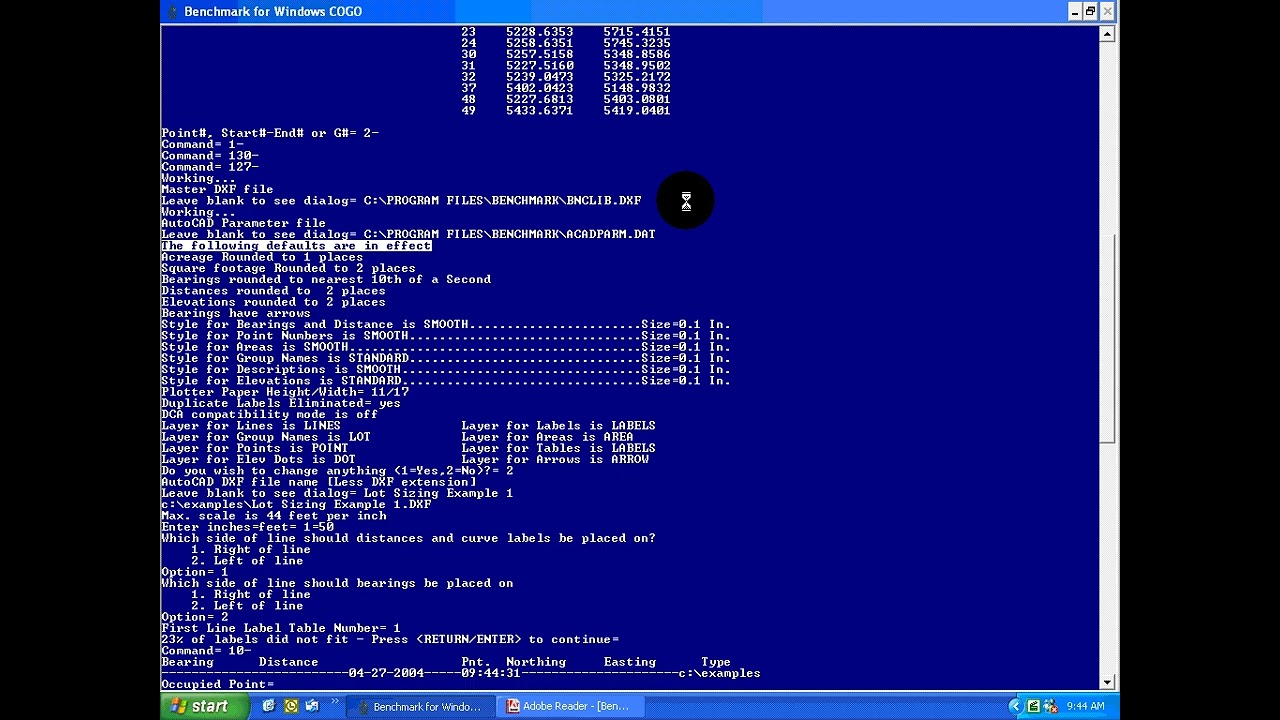Image resolution: width=1280 pixels, height=720 pixels.
Task: Click 'Style for Bearings and Distance' line
Action: [x=446, y=325]
